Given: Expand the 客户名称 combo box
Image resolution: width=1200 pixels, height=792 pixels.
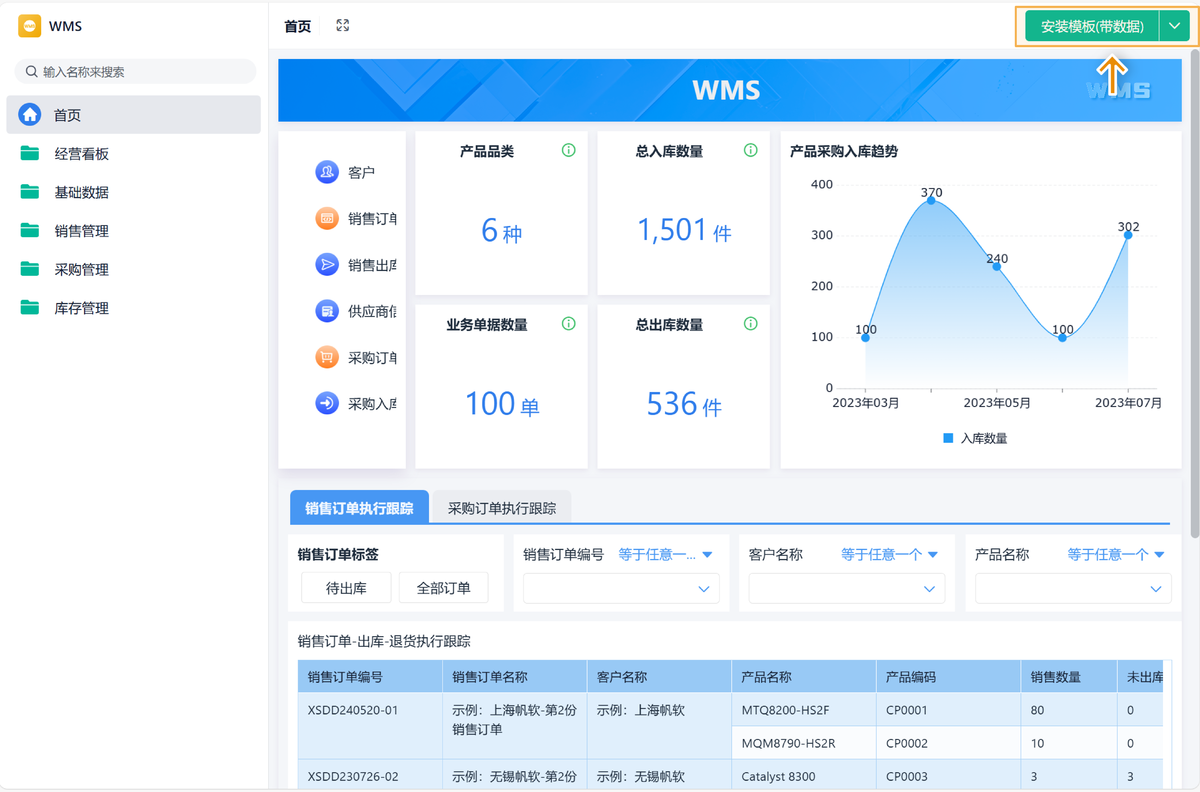Looking at the screenshot, I should point(846,588).
